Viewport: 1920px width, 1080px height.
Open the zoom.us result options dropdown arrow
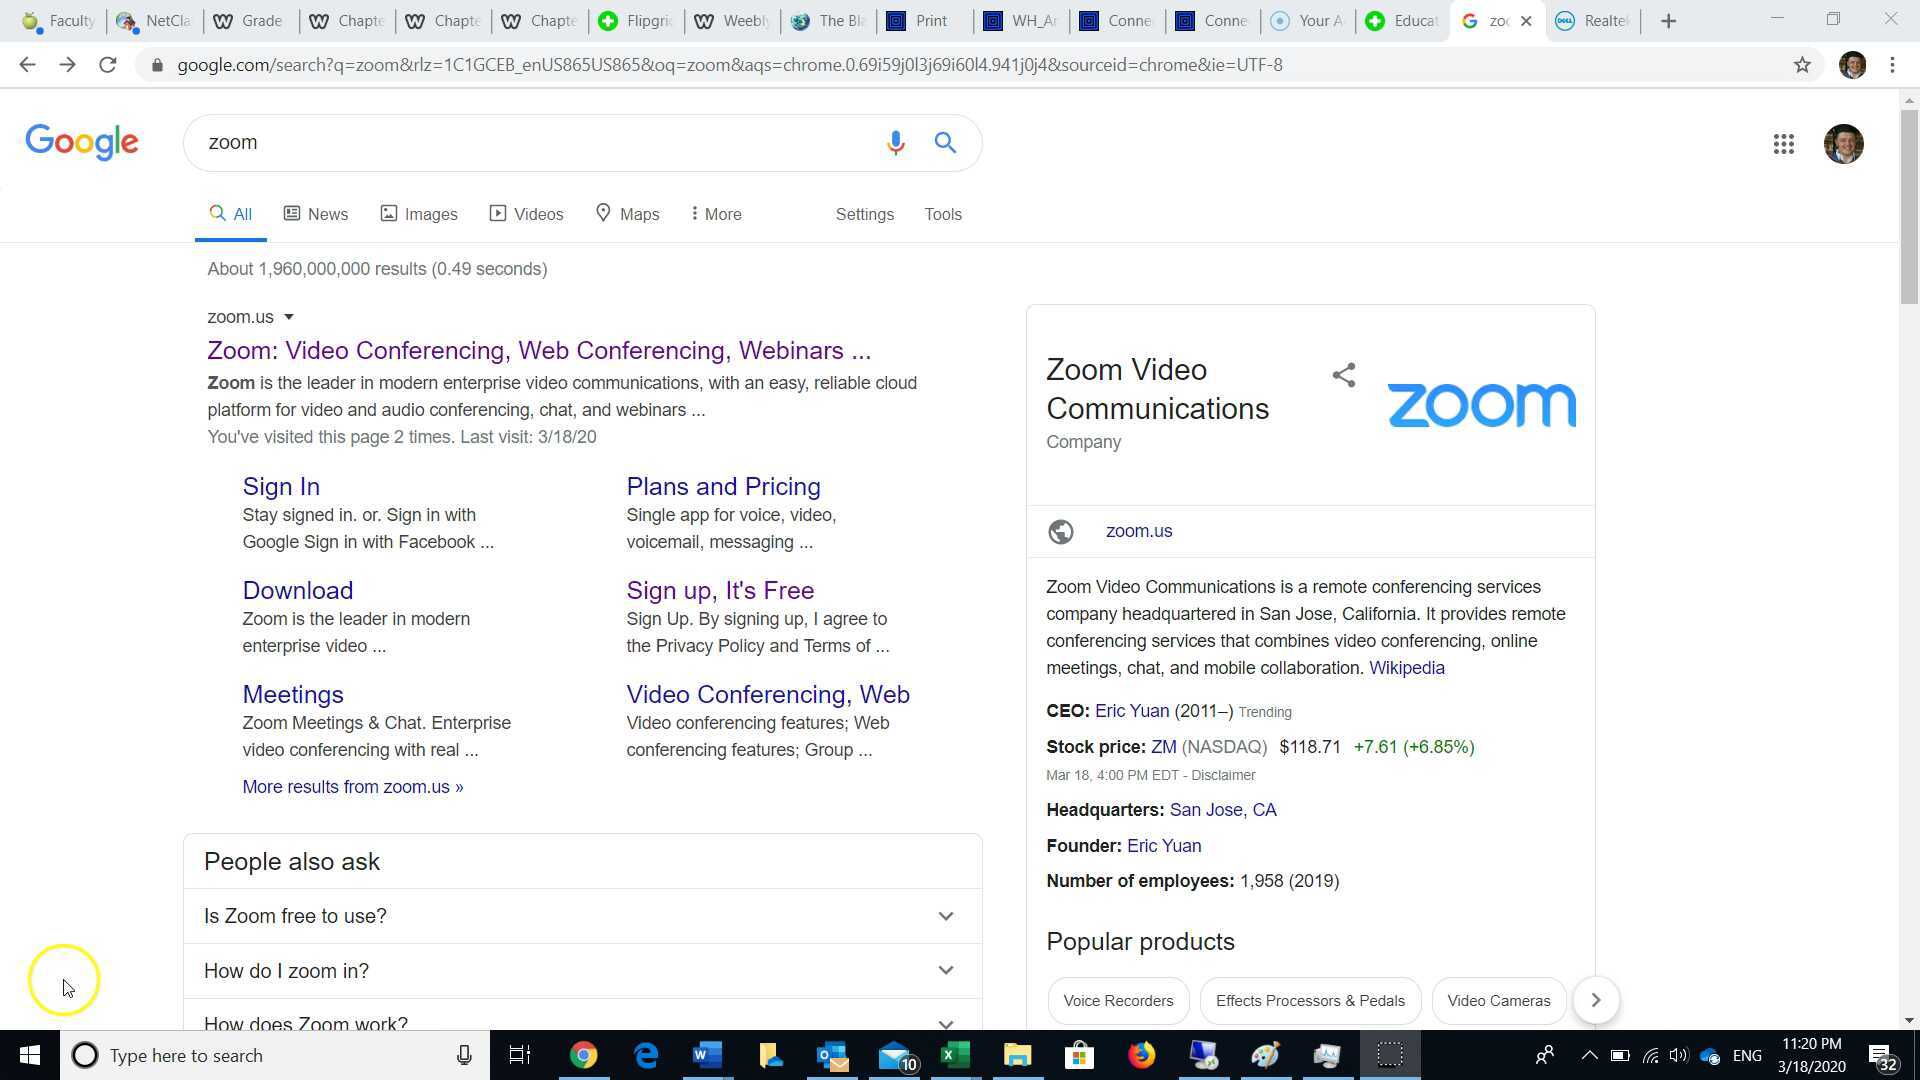point(289,317)
